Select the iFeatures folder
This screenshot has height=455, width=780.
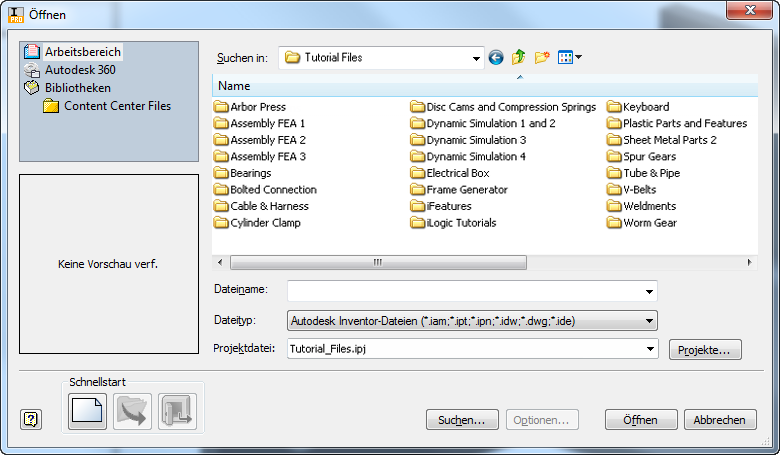pos(441,206)
